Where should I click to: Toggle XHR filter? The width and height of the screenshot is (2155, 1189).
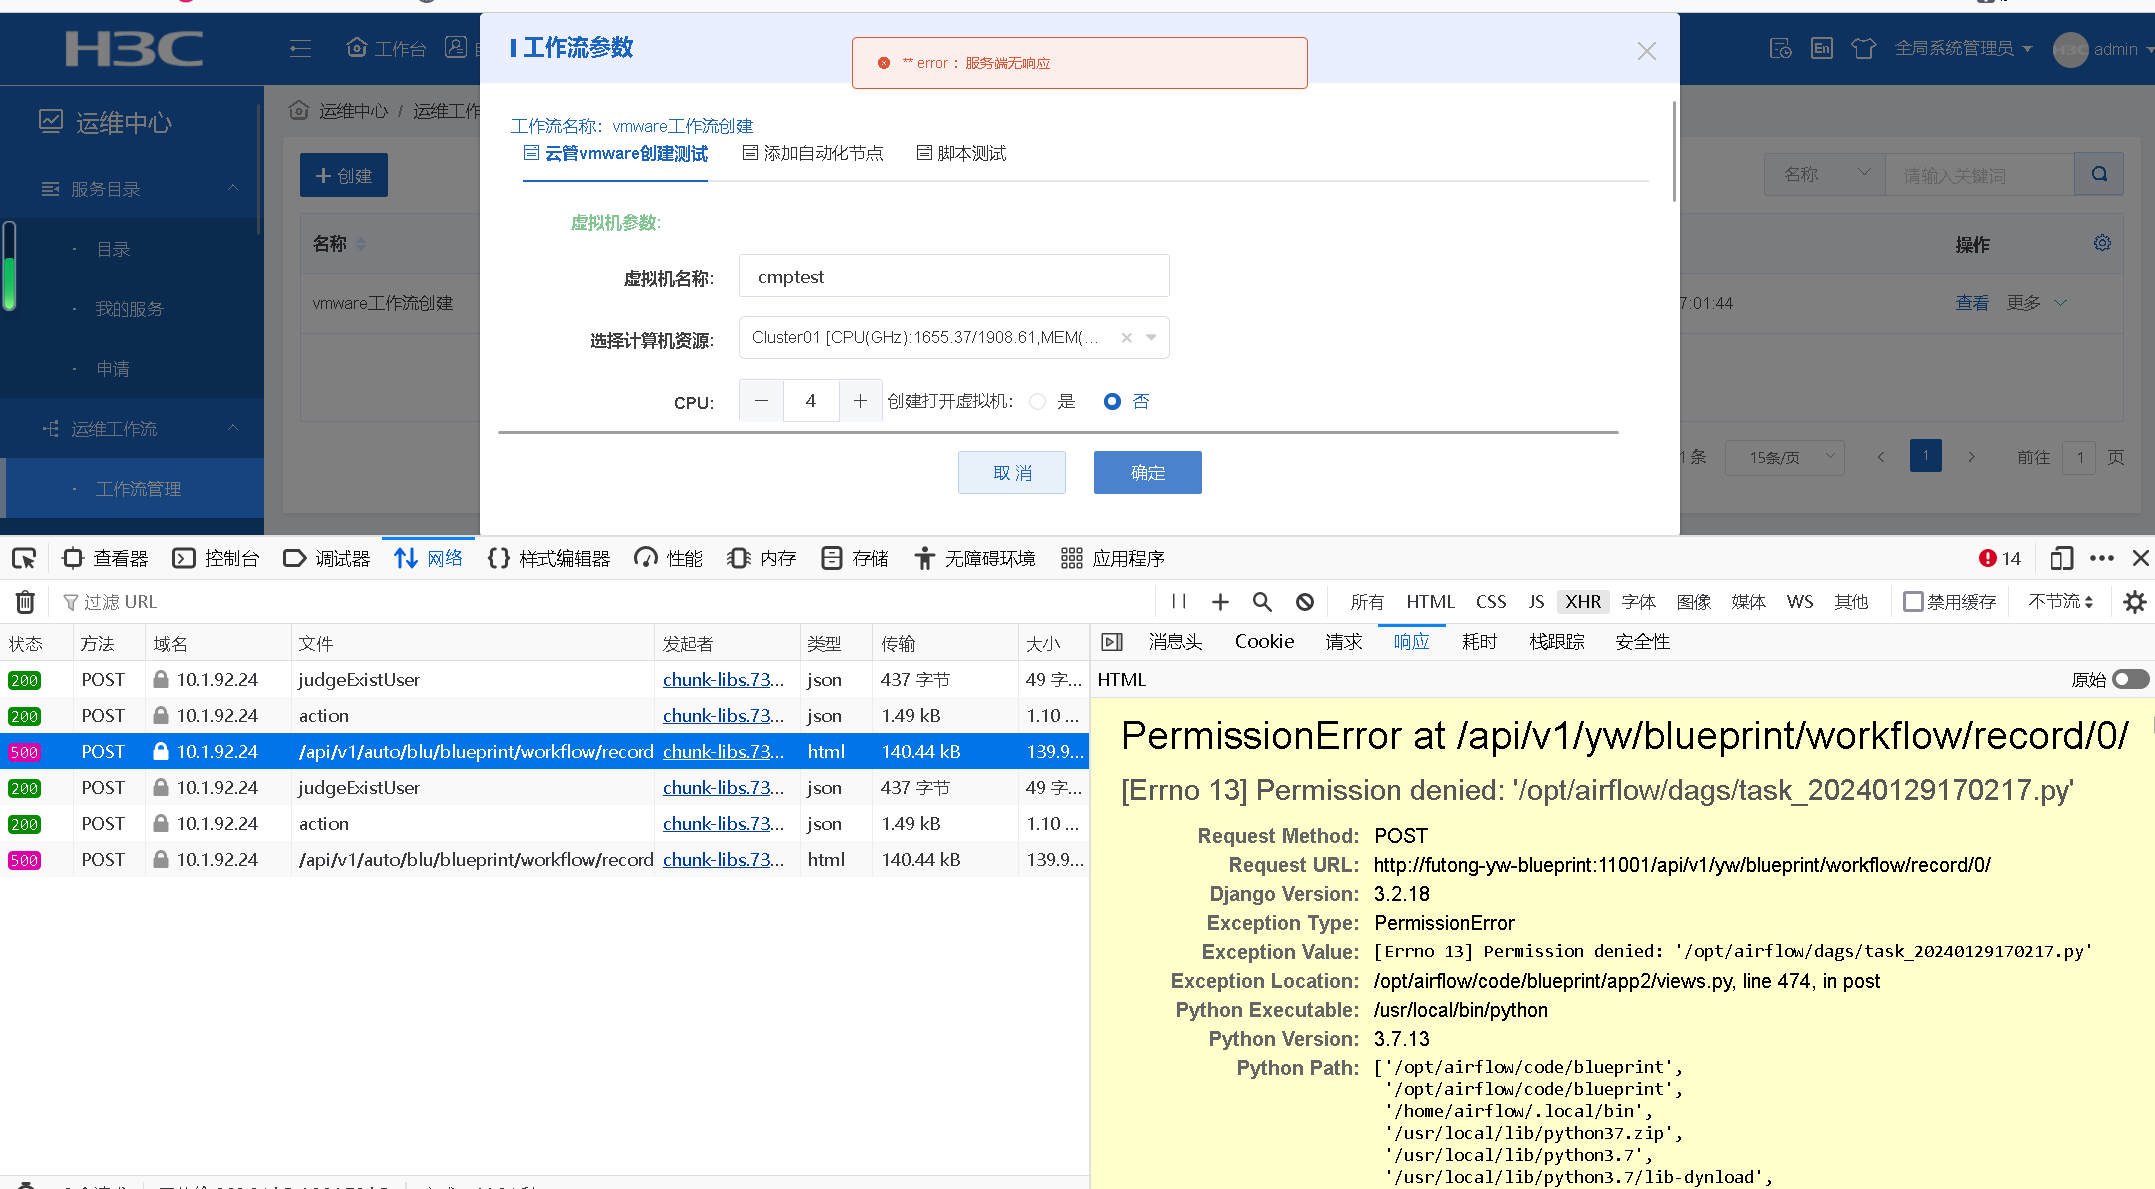coord(1583,601)
